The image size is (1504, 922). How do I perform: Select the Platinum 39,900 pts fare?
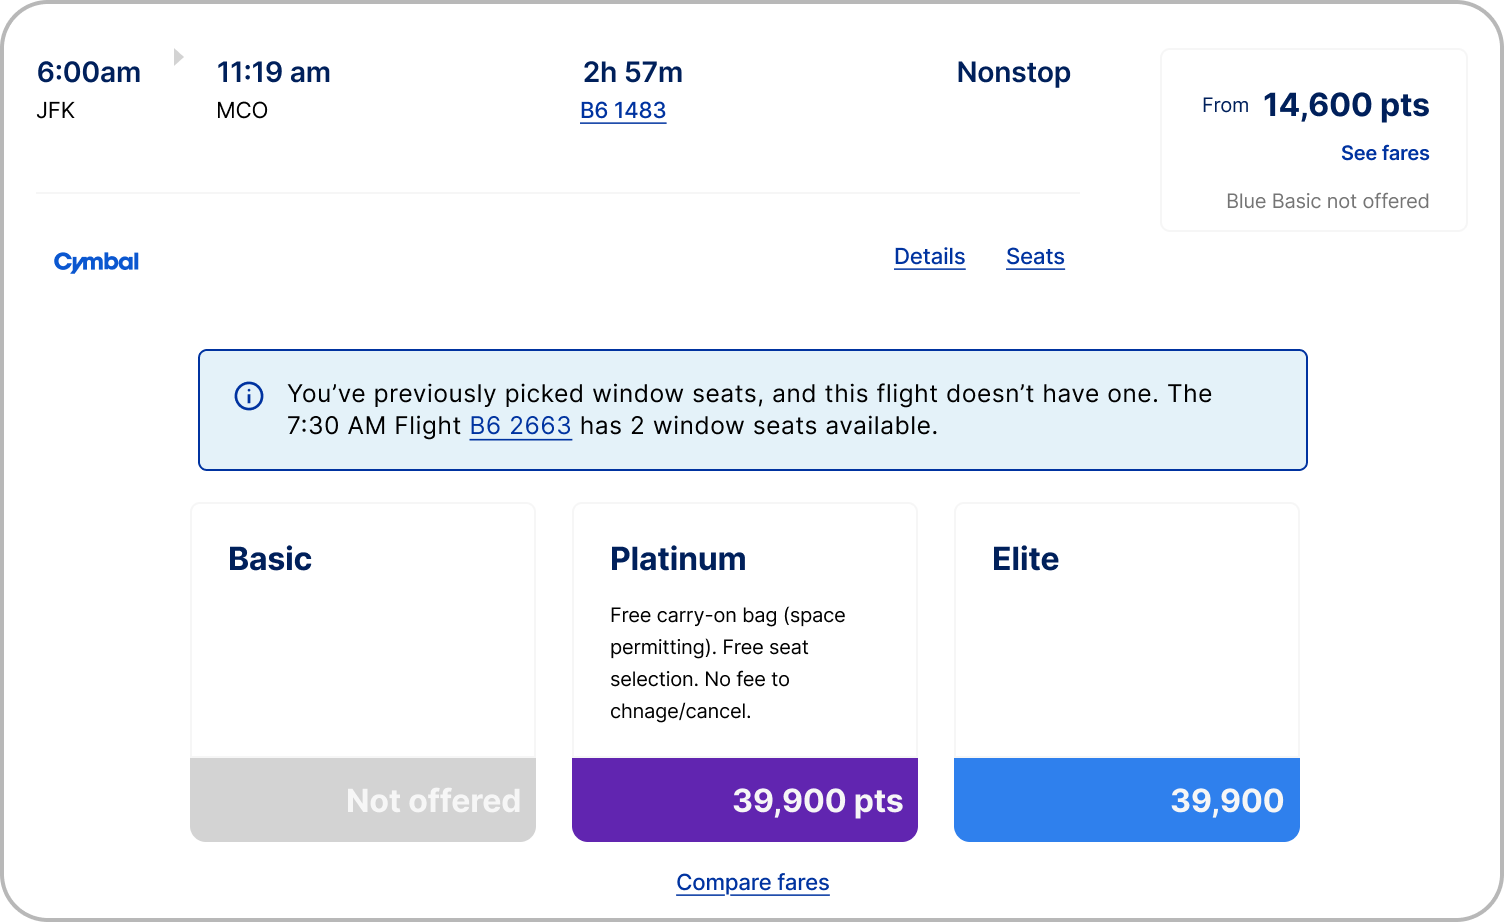click(745, 800)
